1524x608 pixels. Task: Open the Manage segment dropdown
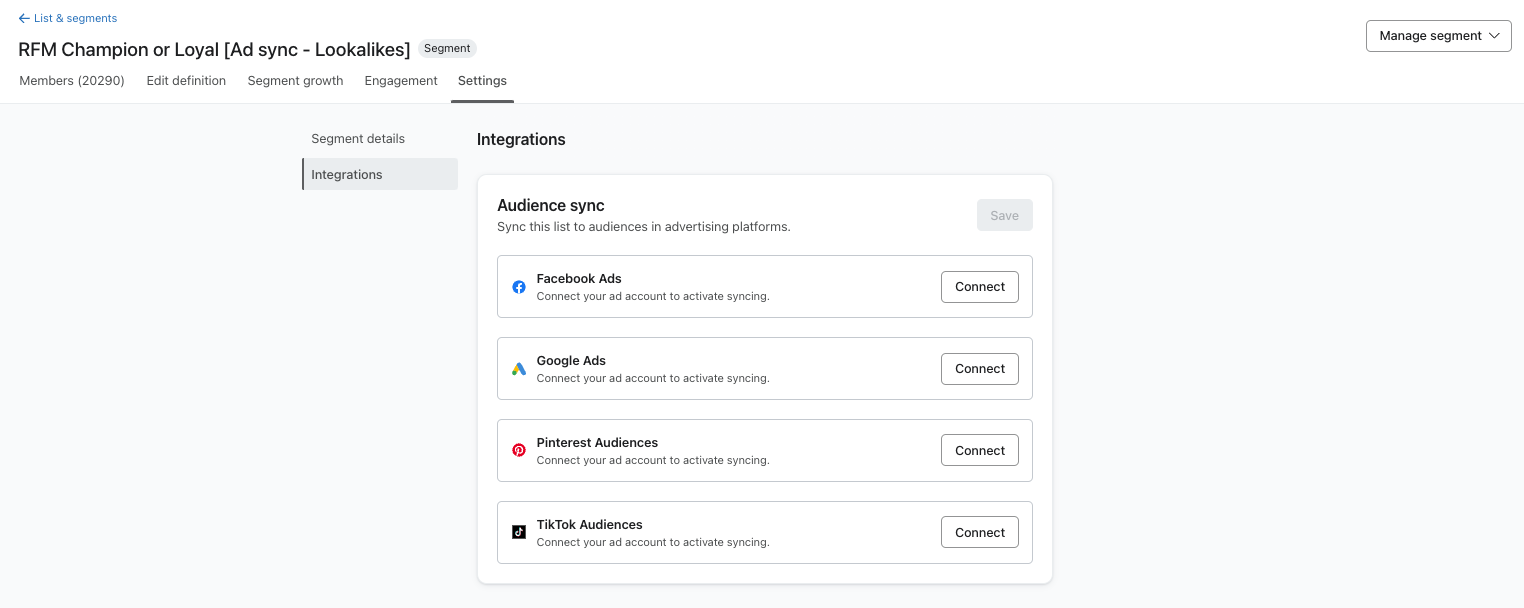(1438, 36)
